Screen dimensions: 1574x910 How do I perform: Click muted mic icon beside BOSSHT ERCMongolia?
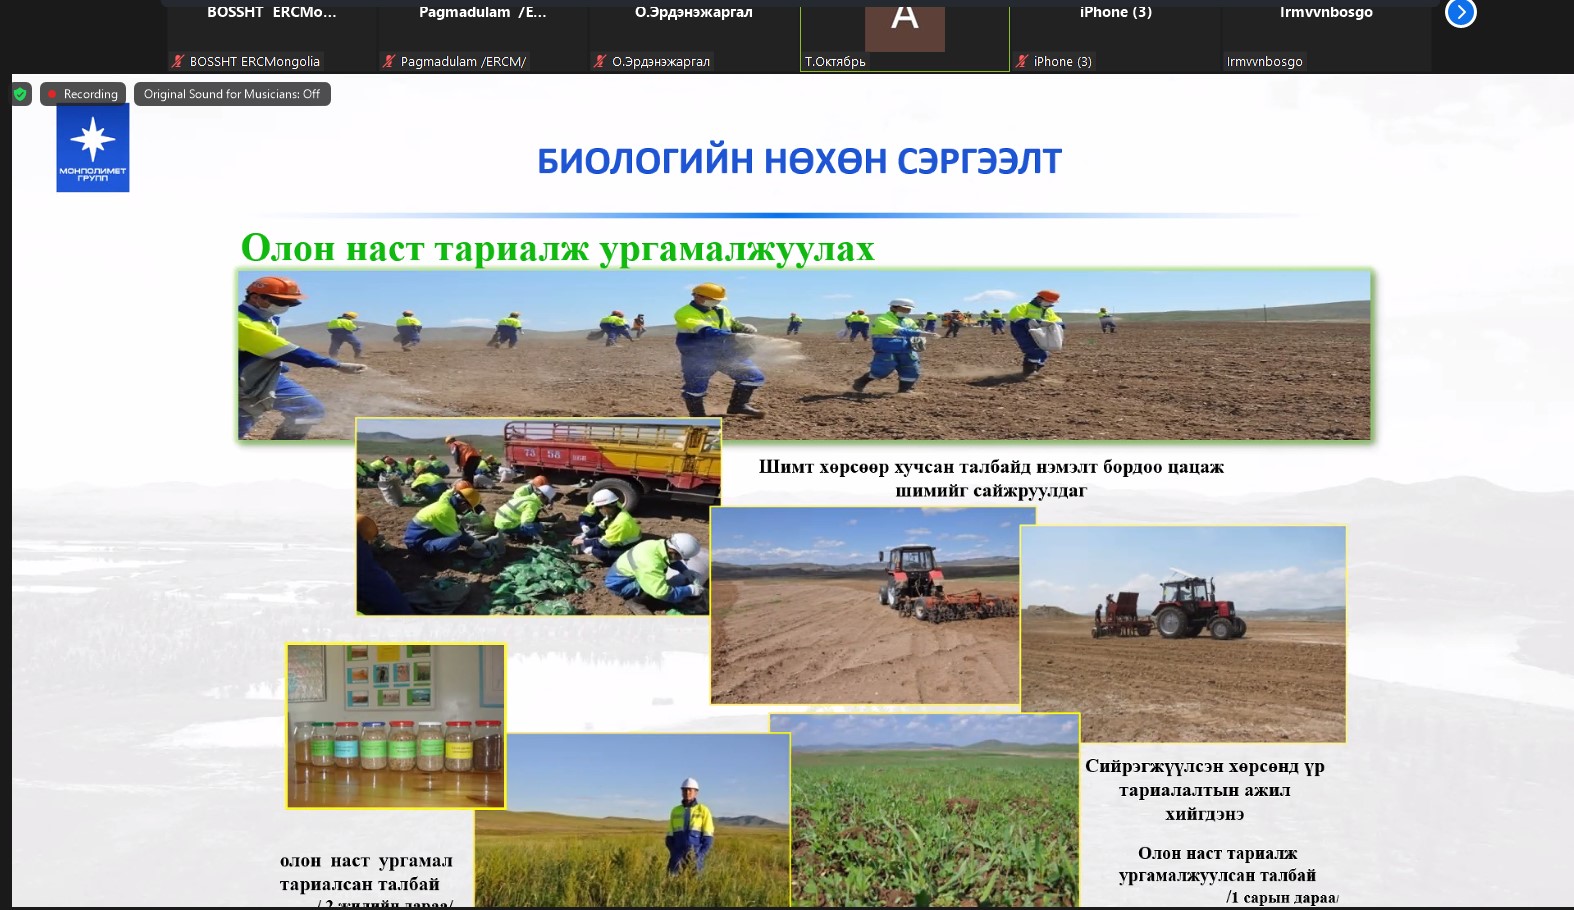pyautogui.click(x=178, y=61)
